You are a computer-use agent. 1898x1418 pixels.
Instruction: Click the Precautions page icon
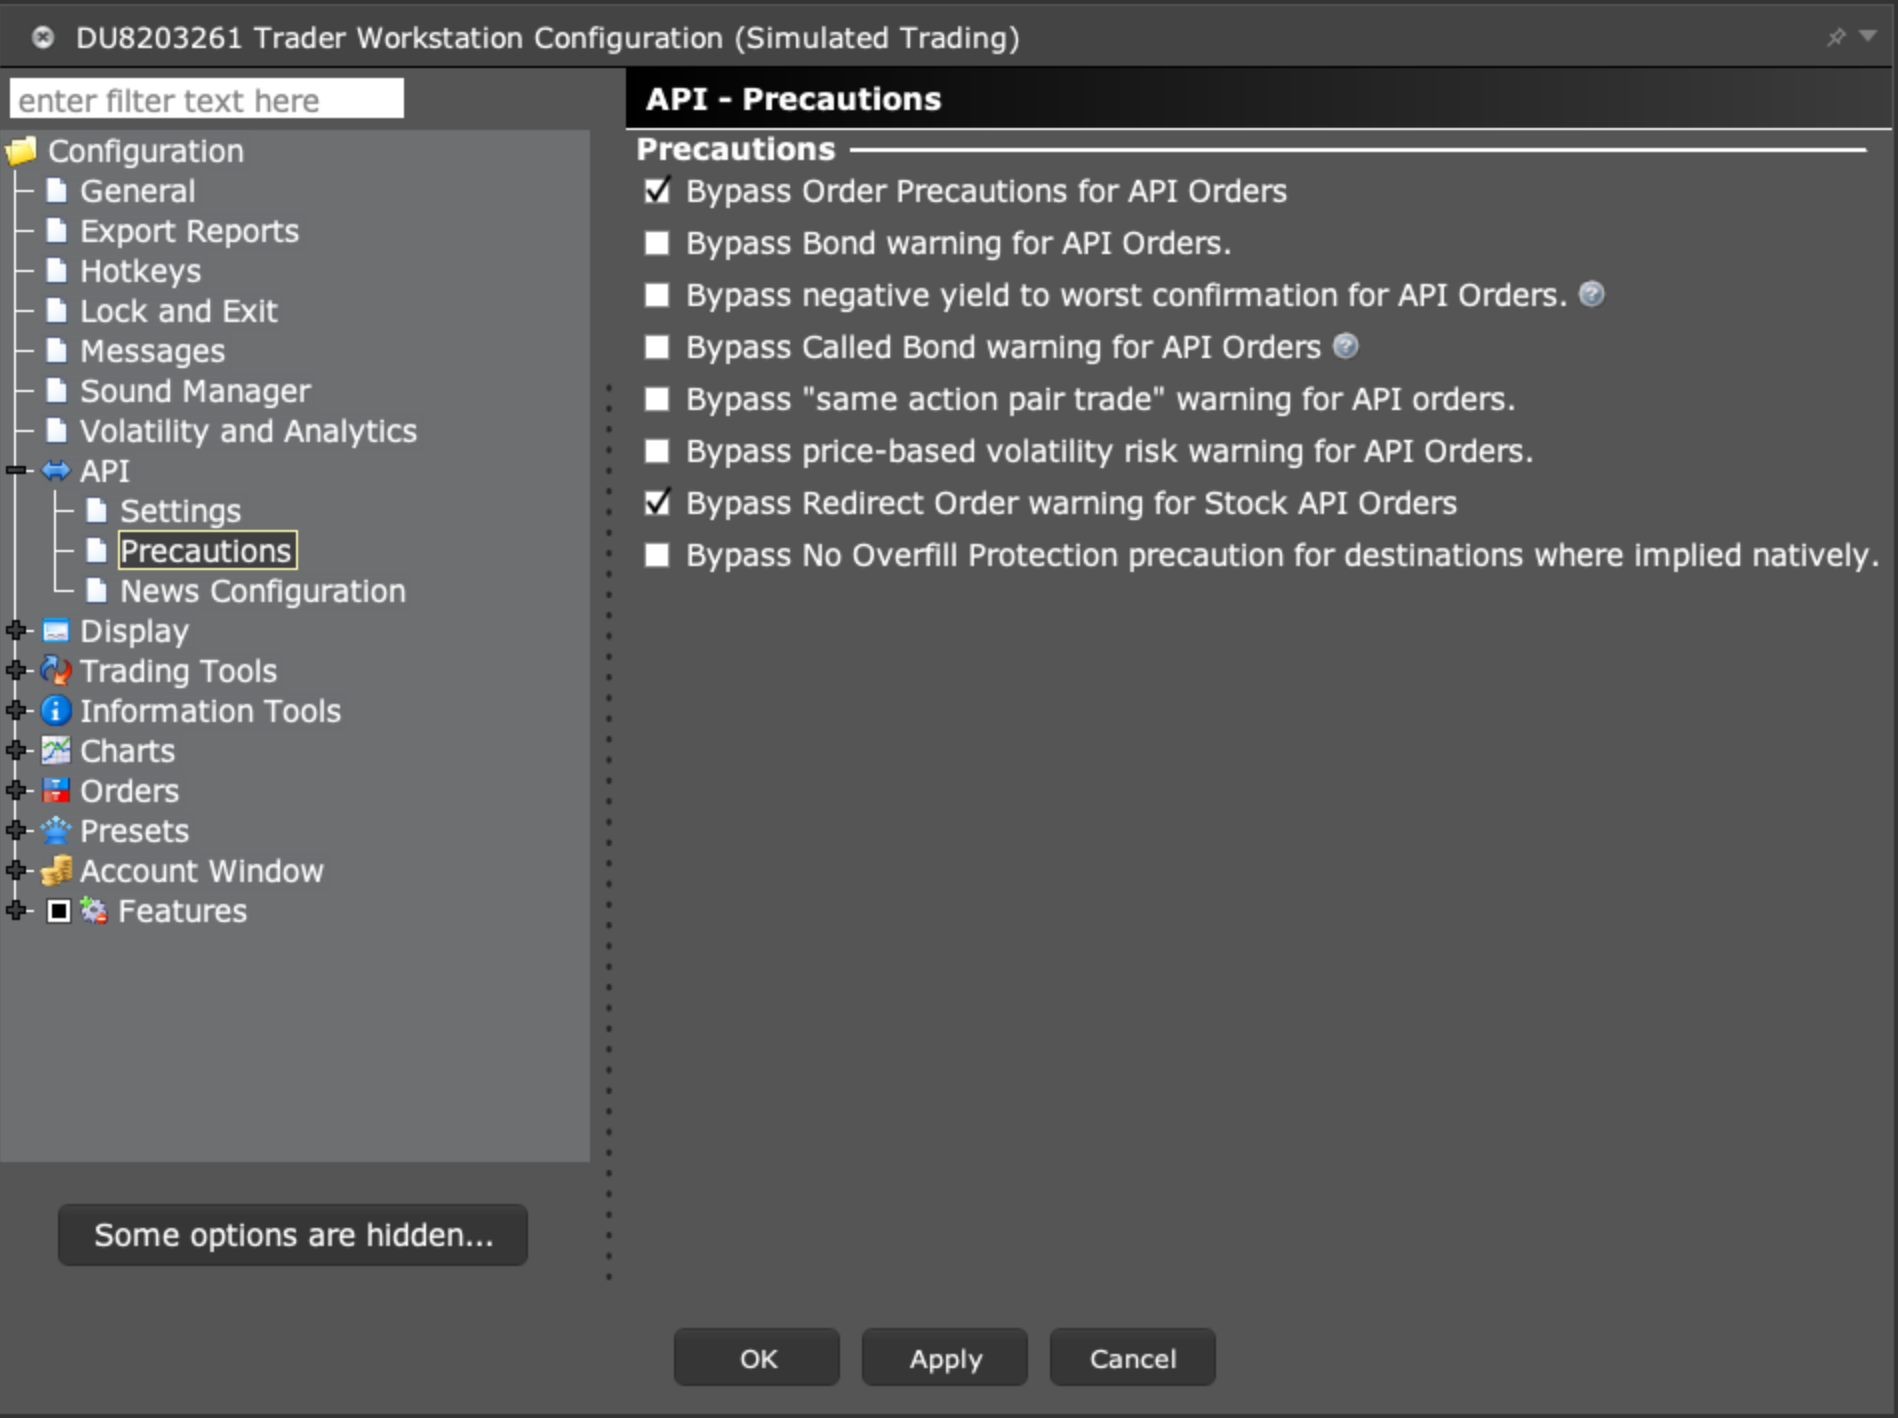click(x=97, y=550)
